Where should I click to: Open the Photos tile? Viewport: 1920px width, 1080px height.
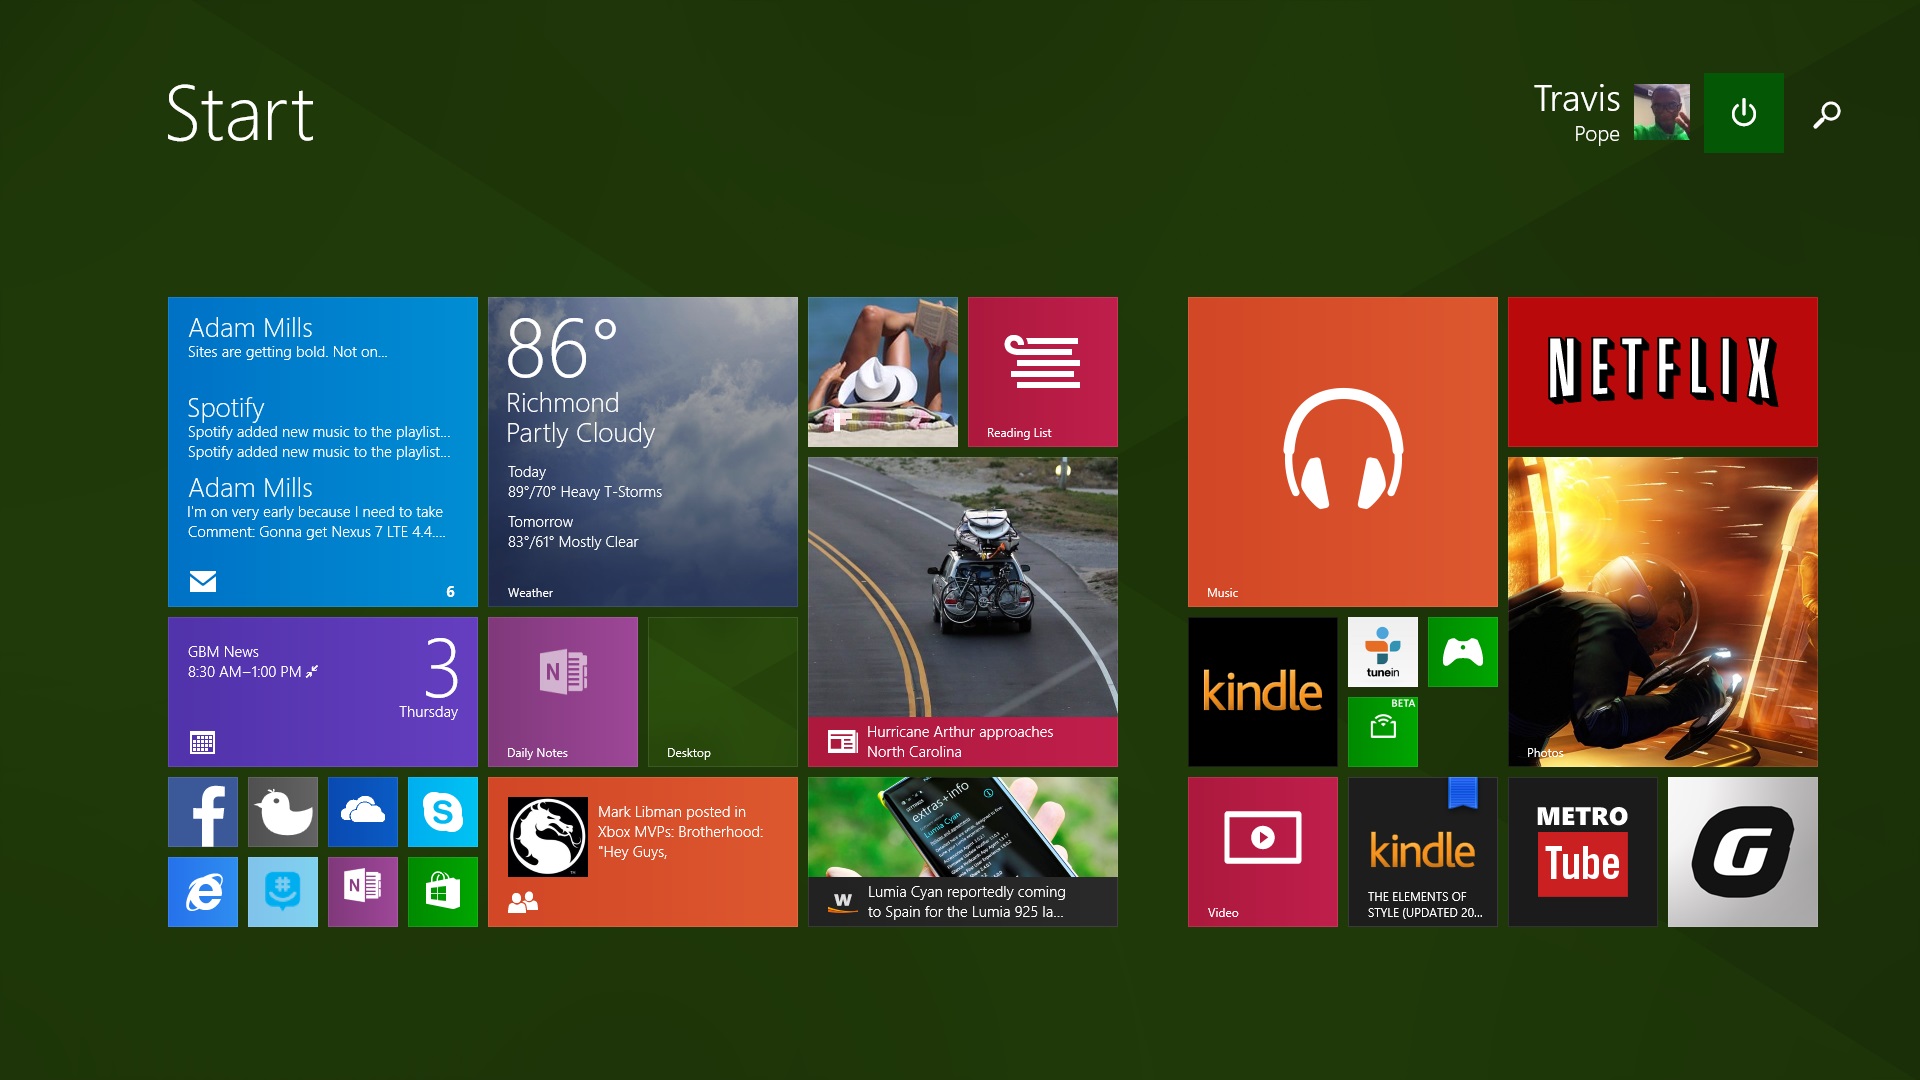click(x=1663, y=612)
